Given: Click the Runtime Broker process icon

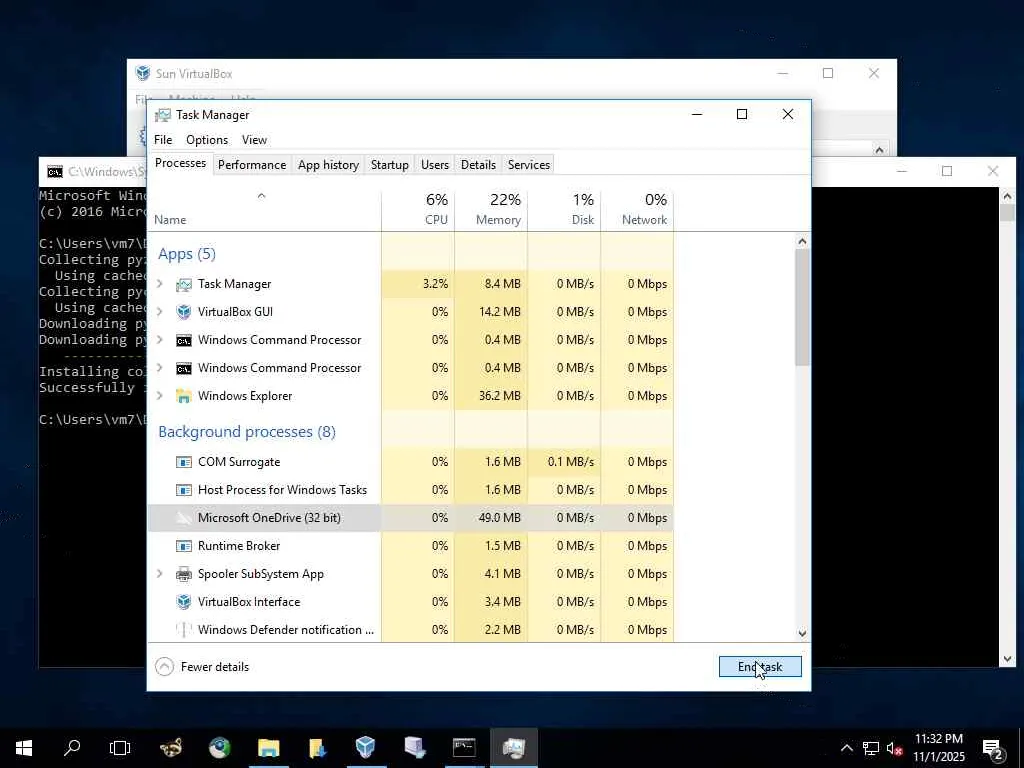Looking at the screenshot, I should [x=184, y=546].
